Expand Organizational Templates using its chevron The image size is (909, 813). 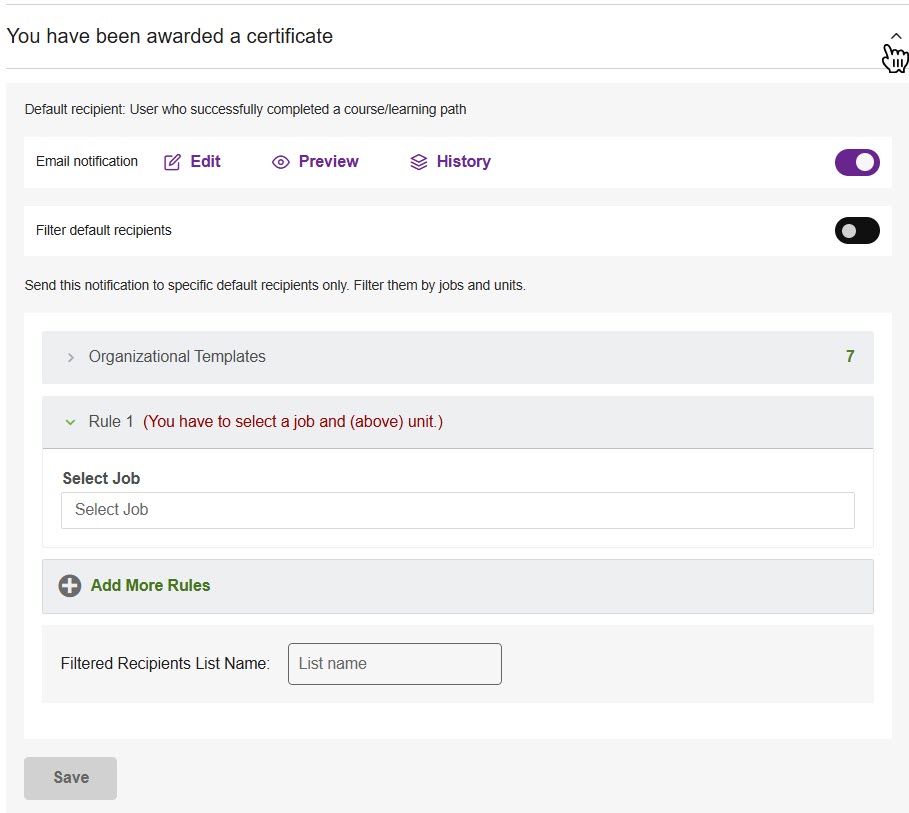[70, 357]
